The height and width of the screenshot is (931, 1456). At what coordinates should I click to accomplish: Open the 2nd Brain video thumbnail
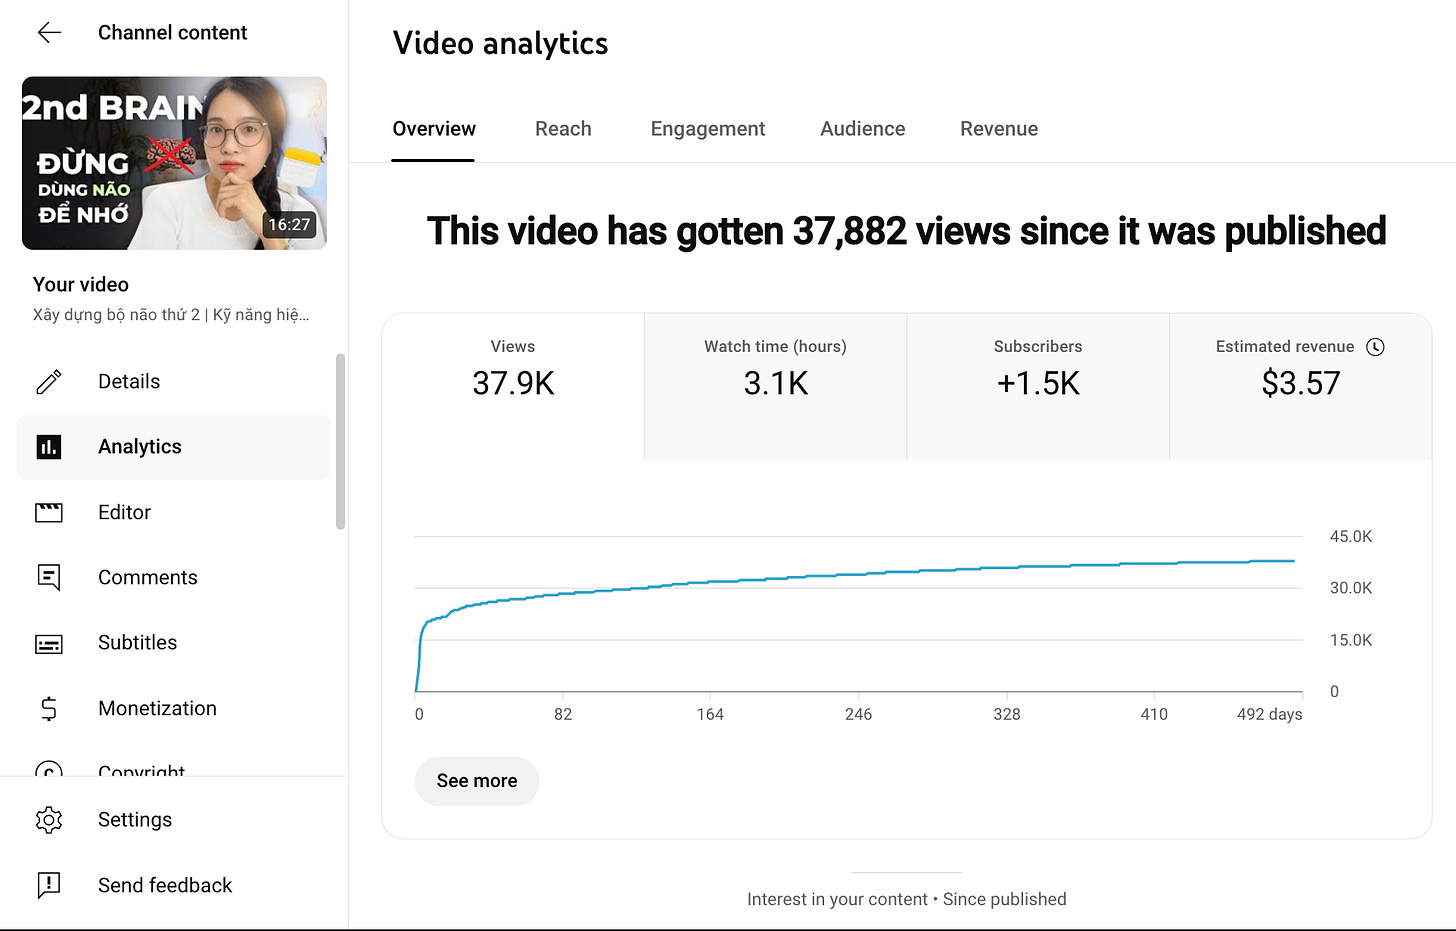click(x=174, y=163)
